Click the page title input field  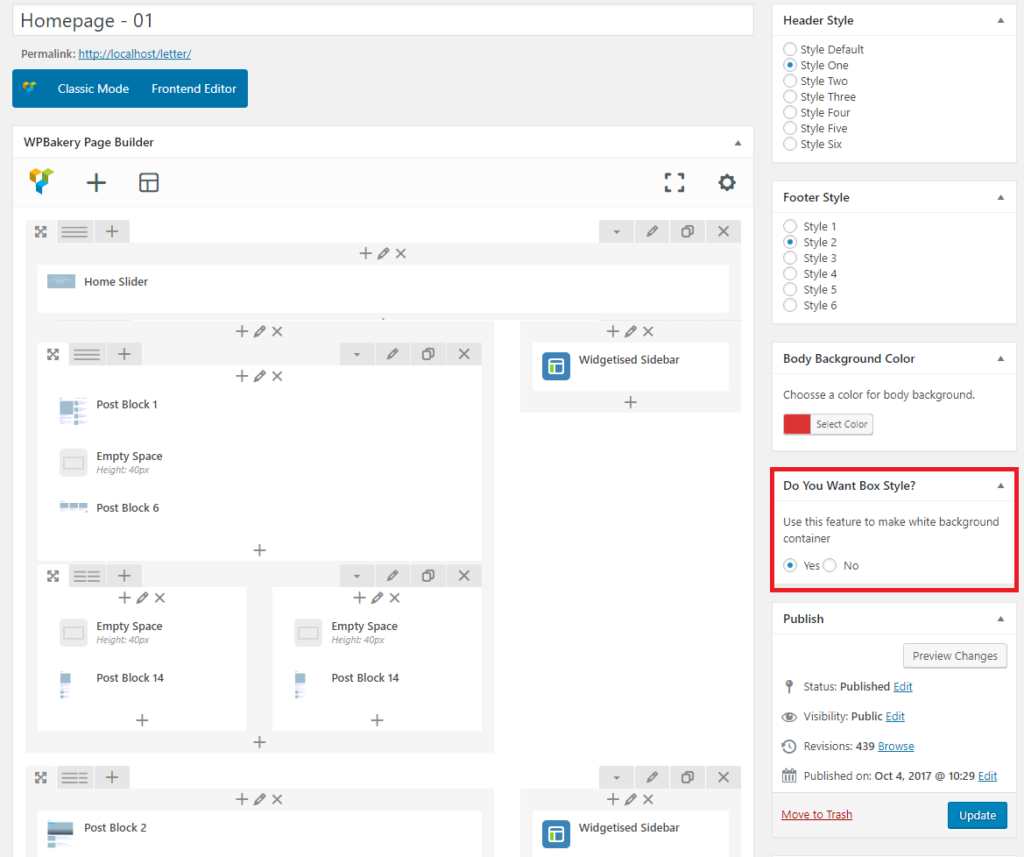(x=382, y=20)
